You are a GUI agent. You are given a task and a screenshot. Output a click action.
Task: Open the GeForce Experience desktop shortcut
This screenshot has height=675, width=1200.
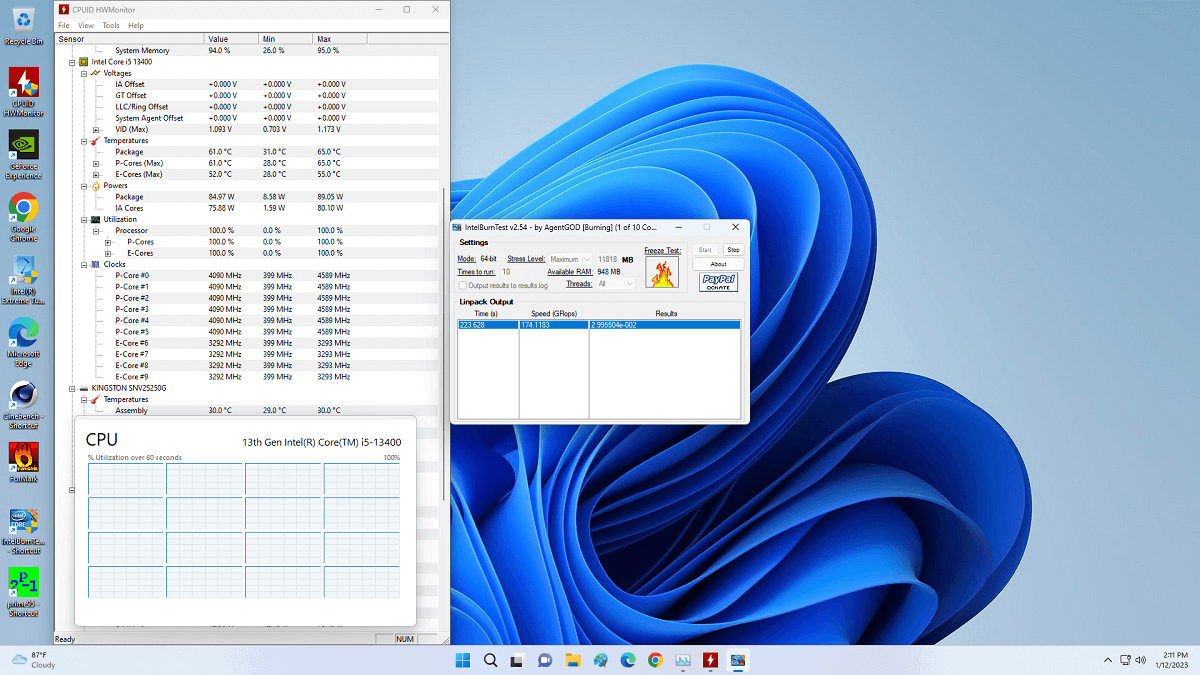[24, 155]
